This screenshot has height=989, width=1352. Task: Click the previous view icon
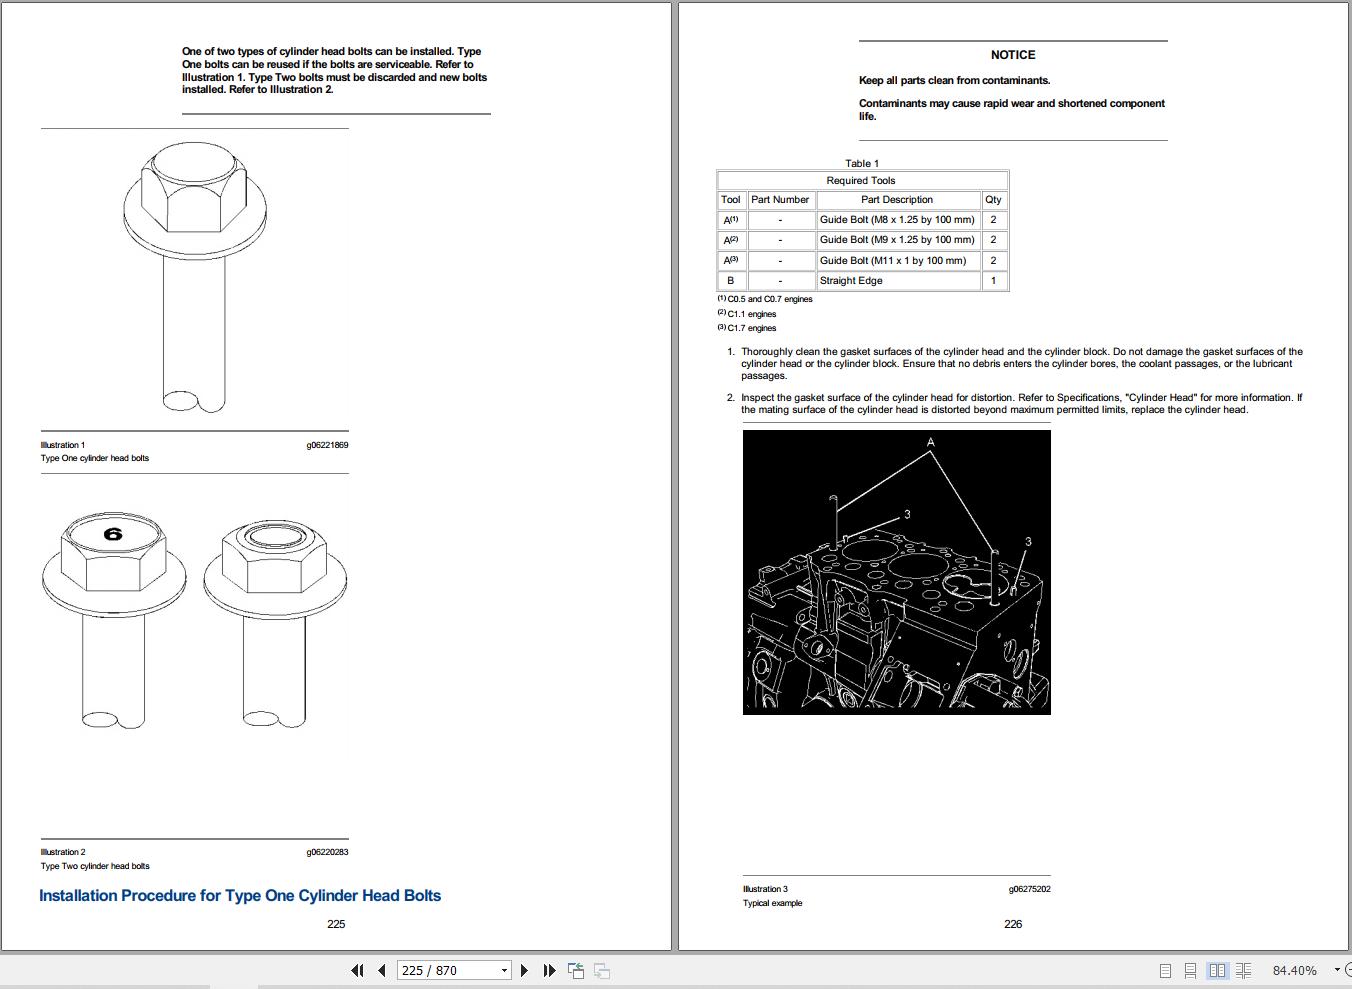(576, 970)
